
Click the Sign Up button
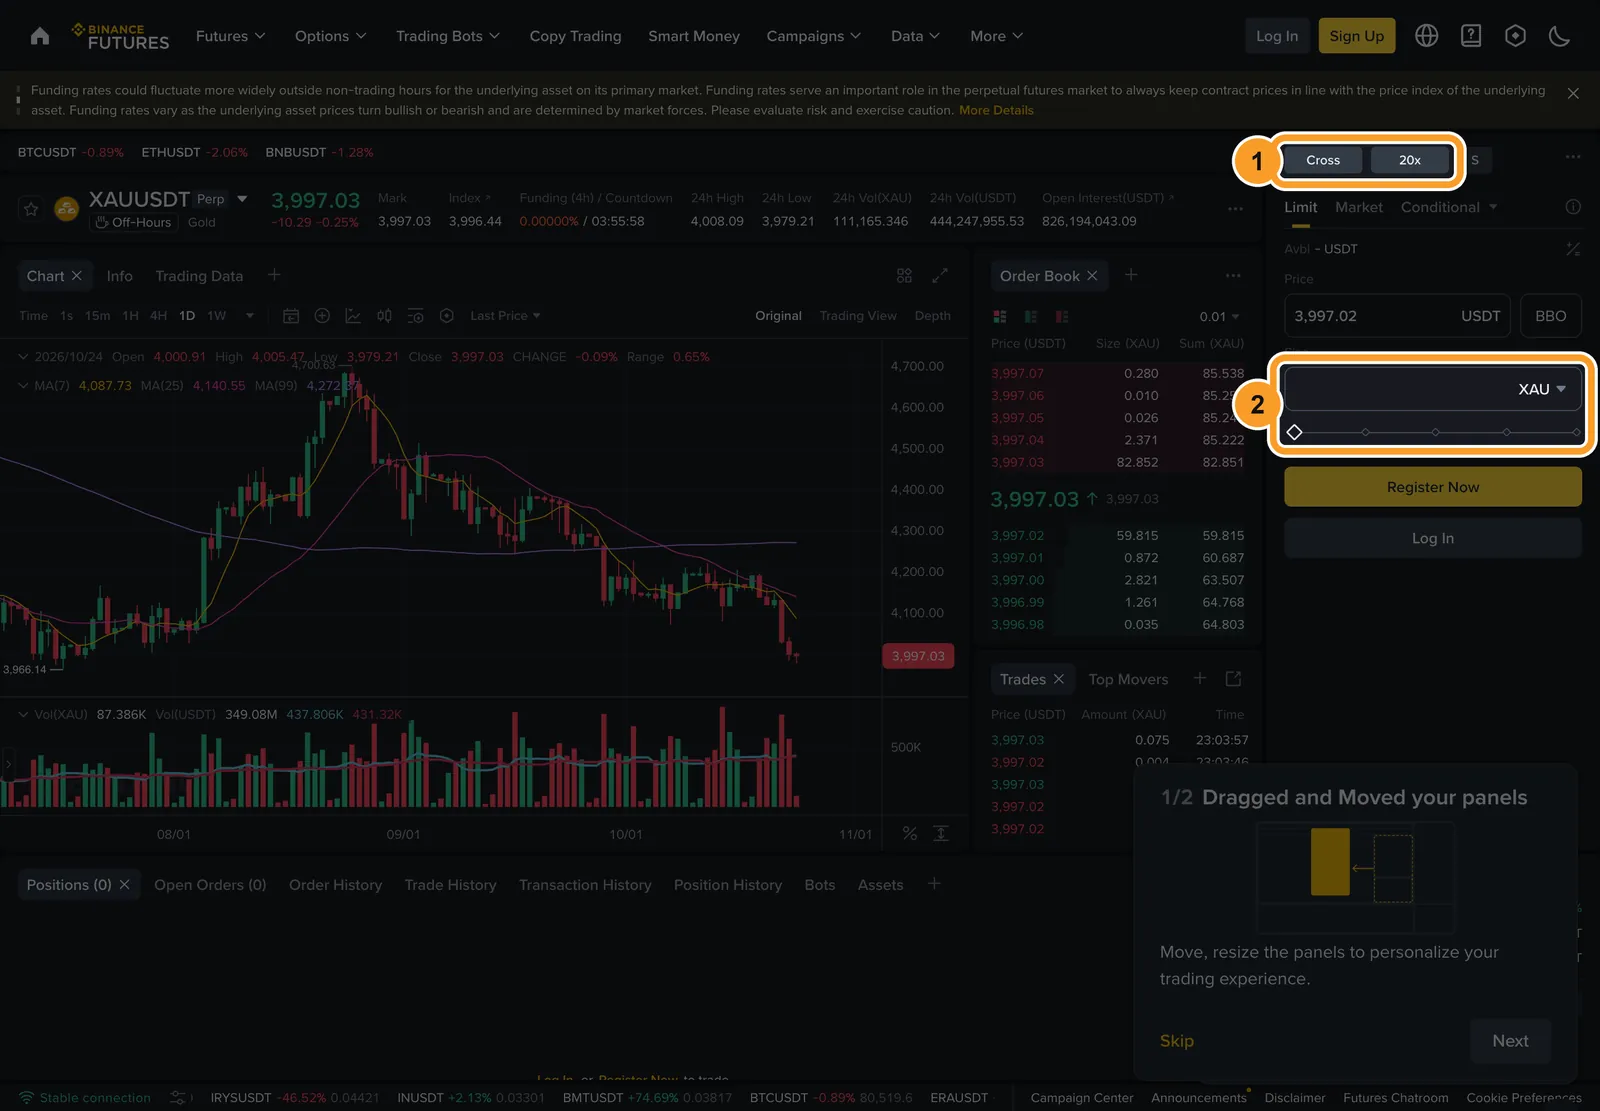click(1357, 36)
